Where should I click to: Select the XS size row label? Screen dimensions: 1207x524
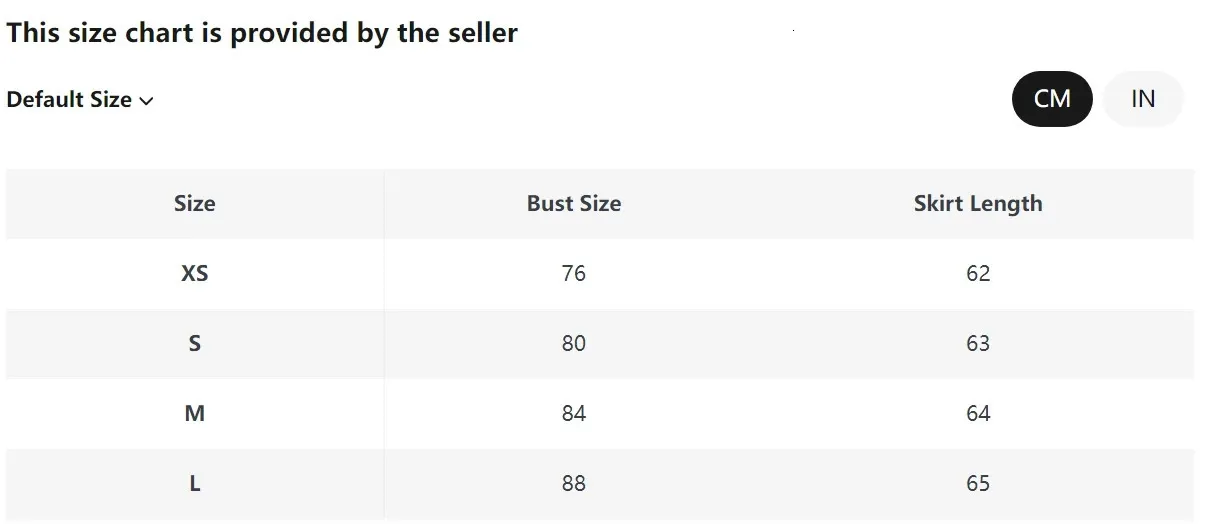click(194, 274)
